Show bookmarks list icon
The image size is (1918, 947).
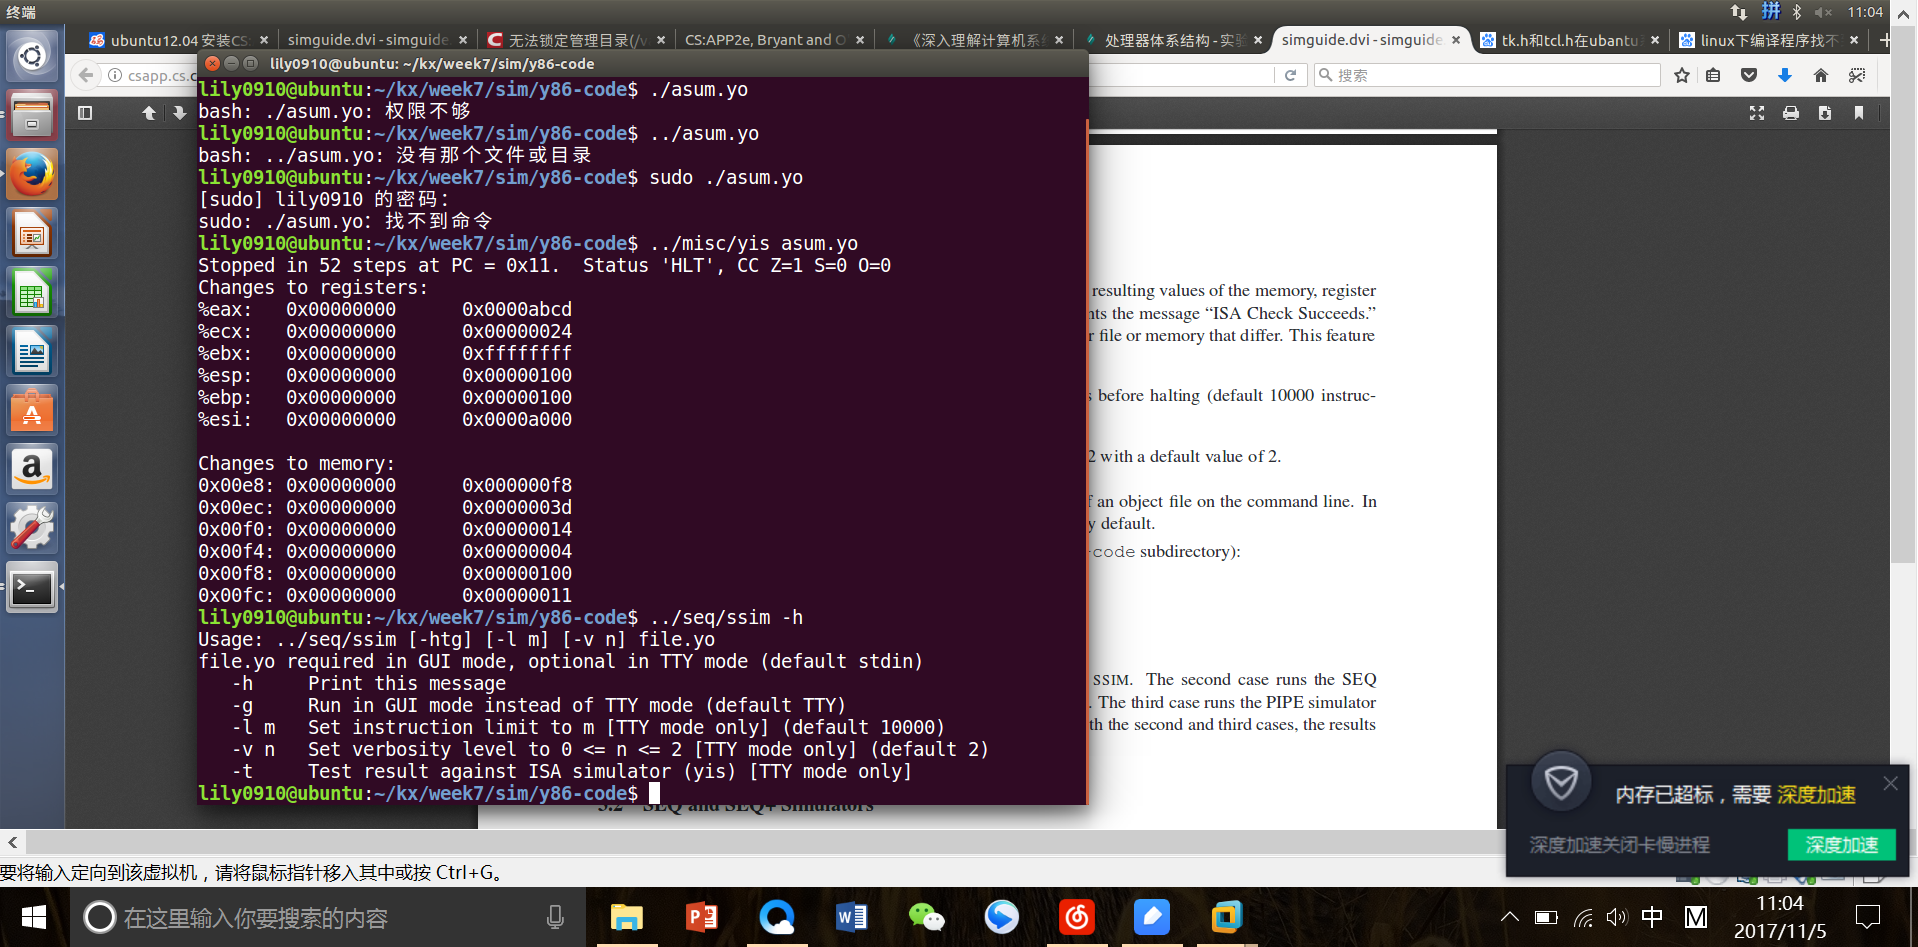[1714, 75]
